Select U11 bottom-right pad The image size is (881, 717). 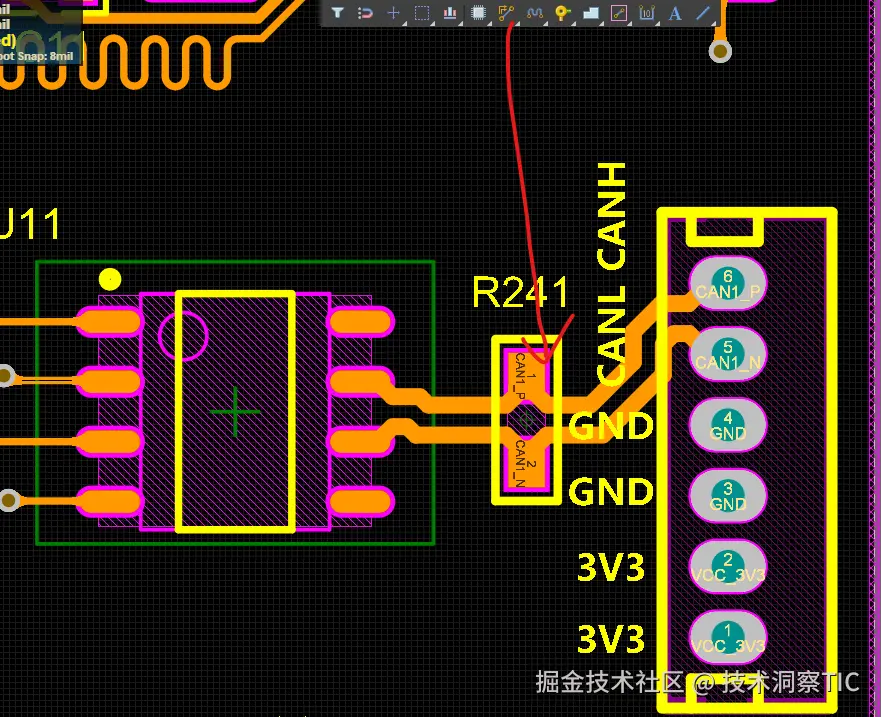point(361,501)
